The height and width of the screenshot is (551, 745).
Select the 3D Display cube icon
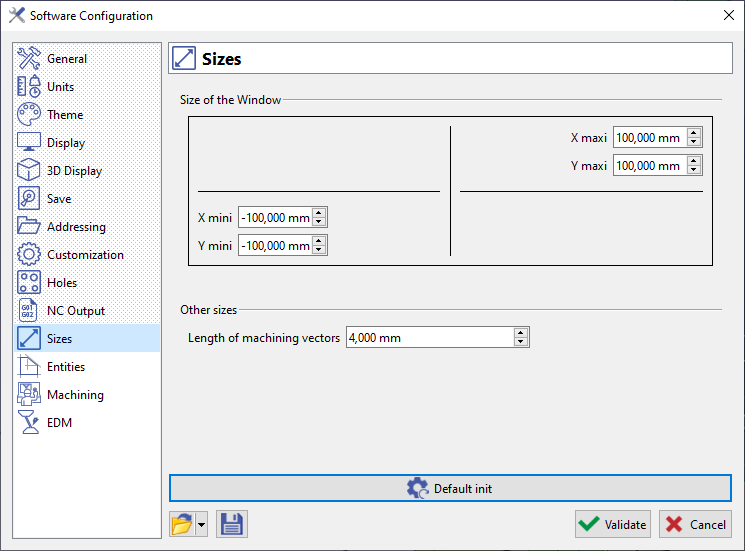29,171
